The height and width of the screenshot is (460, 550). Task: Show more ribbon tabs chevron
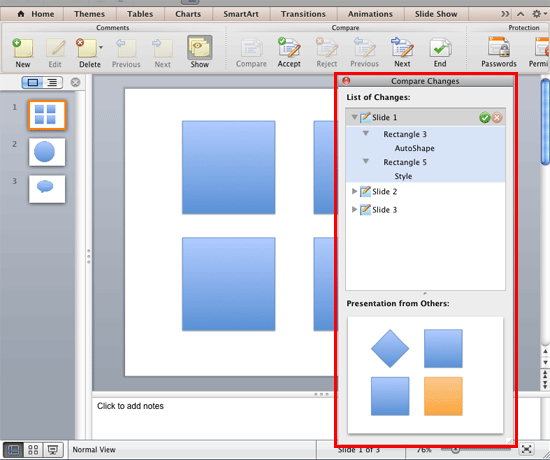tap(505, 14)
